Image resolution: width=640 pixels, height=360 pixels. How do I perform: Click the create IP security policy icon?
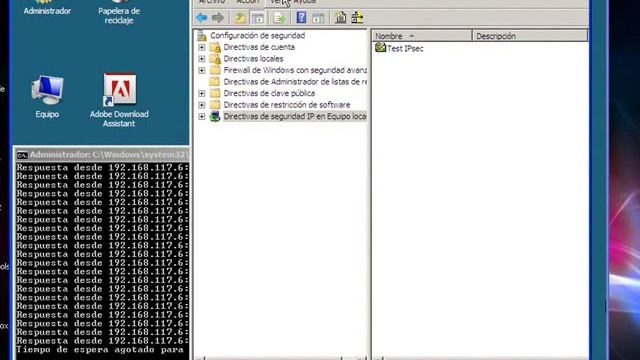click(340, 18)
